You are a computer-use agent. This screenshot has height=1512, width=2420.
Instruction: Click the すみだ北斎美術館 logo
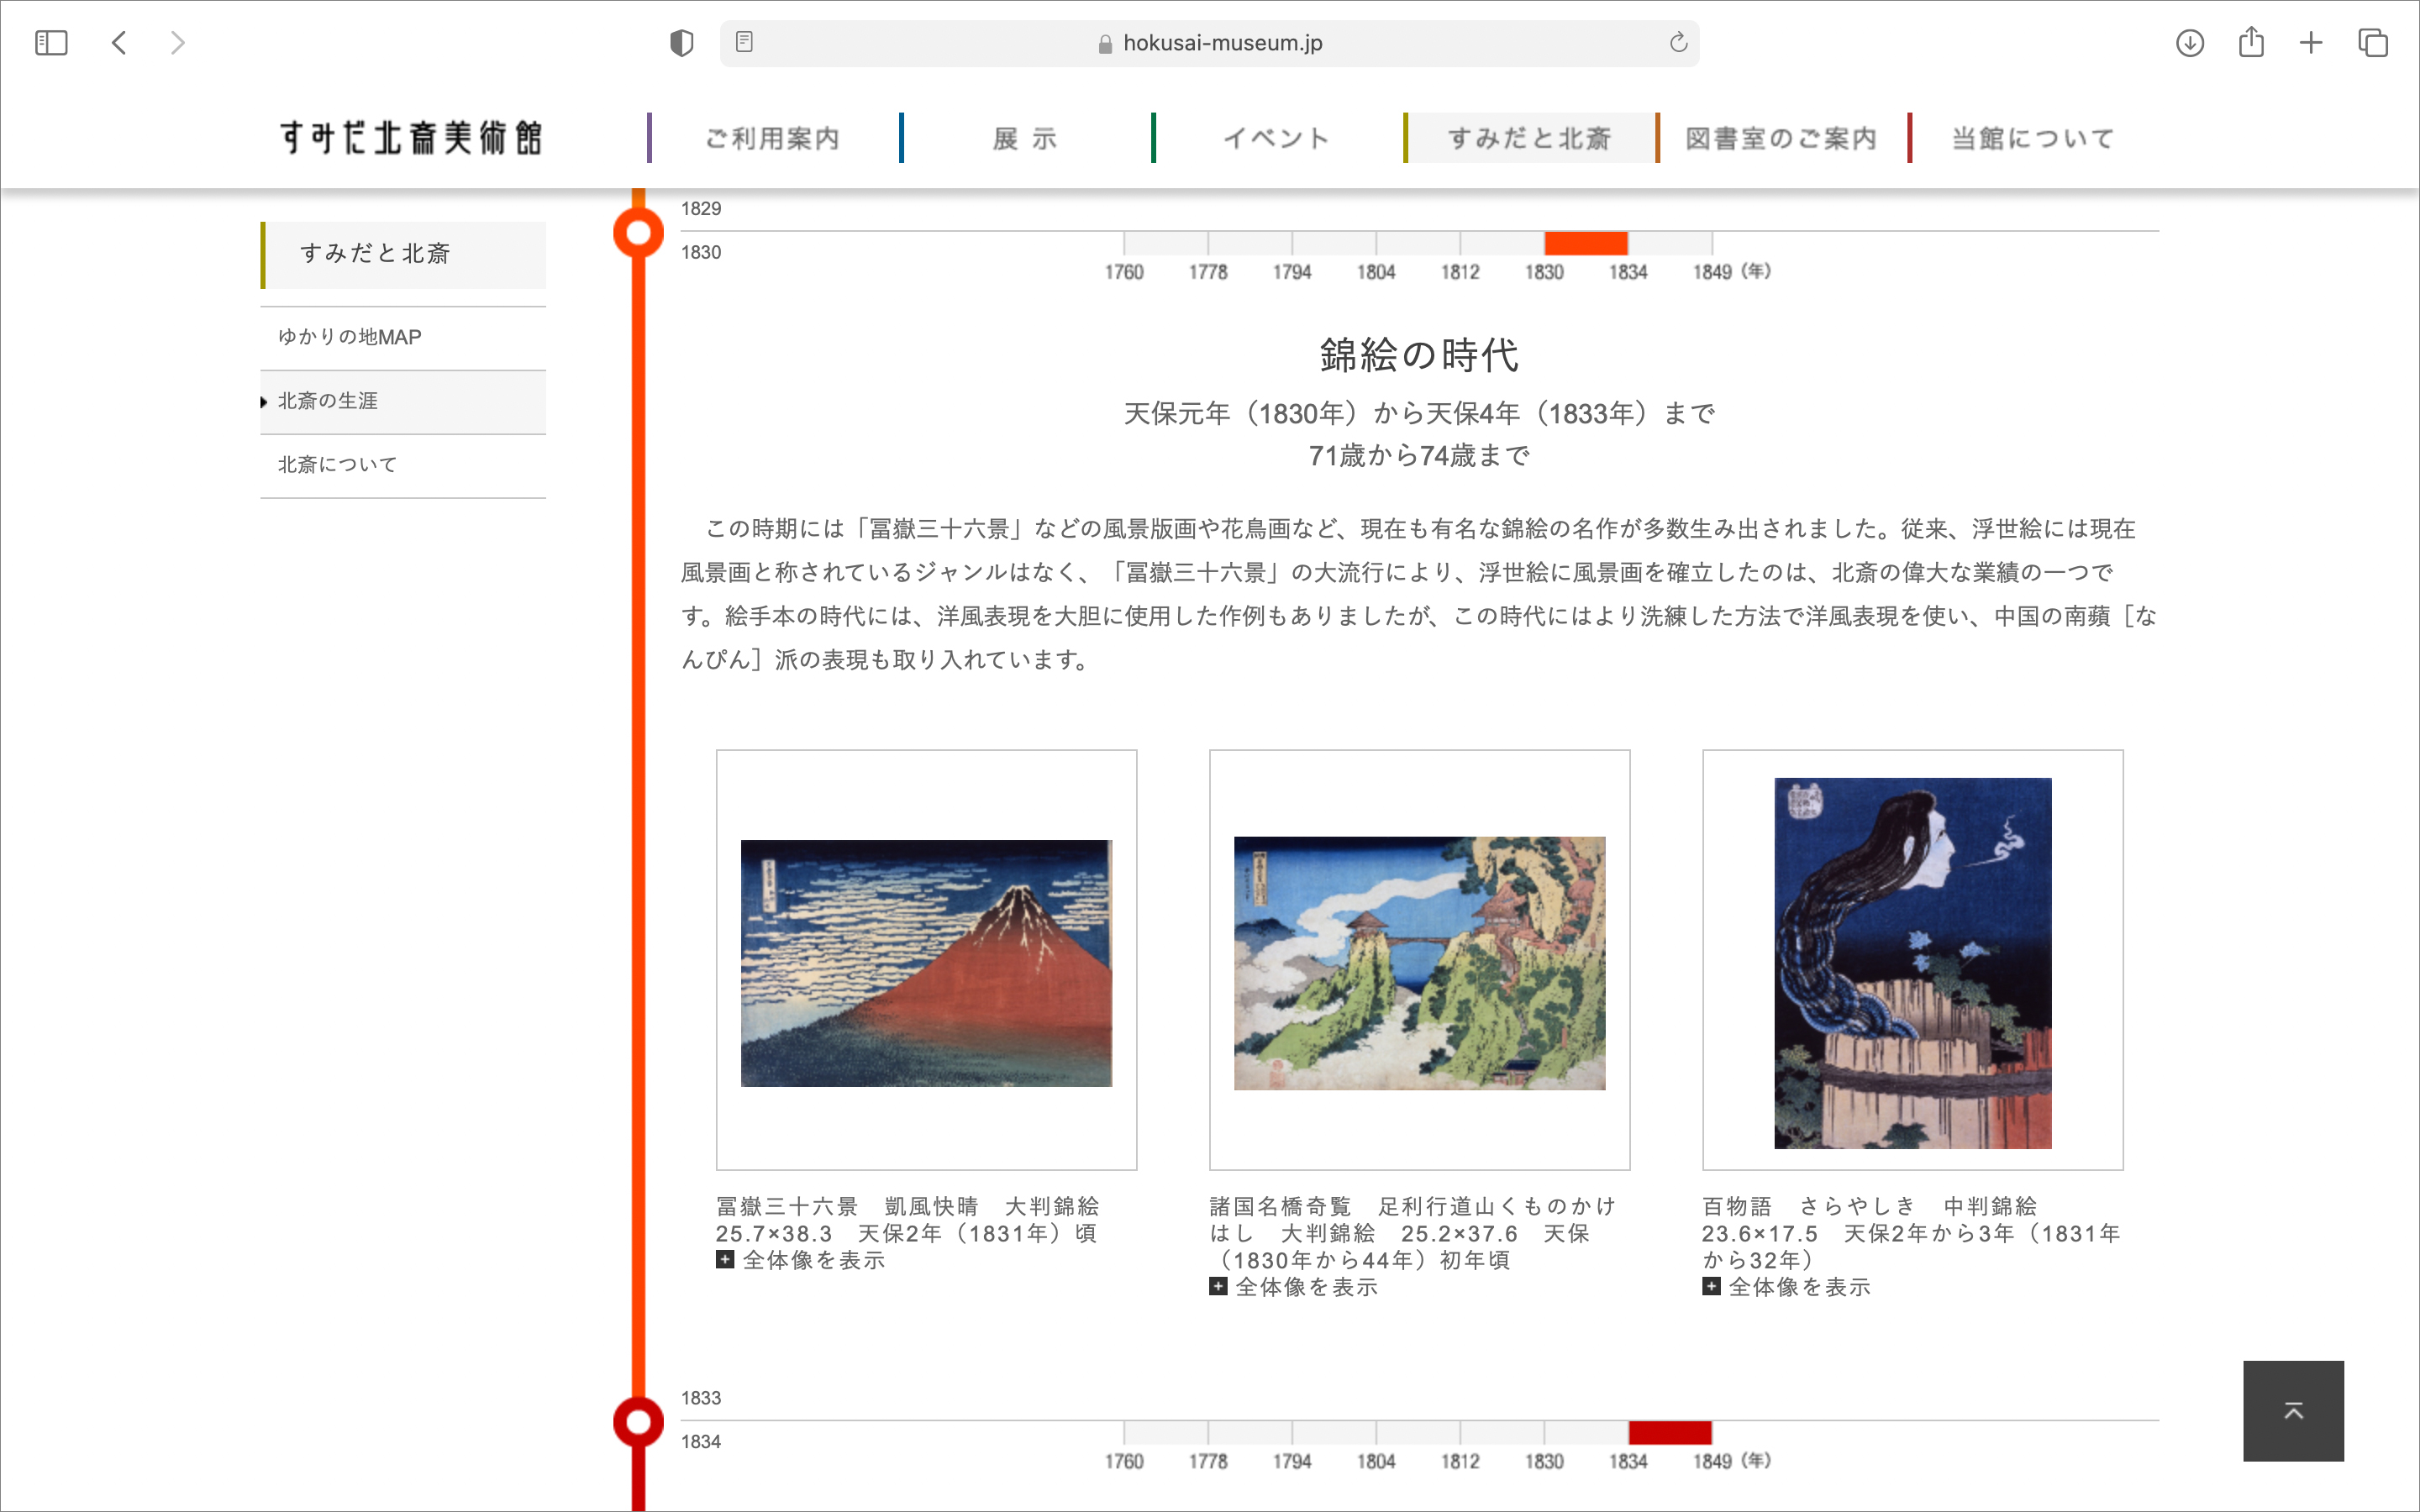click(411, 138)
